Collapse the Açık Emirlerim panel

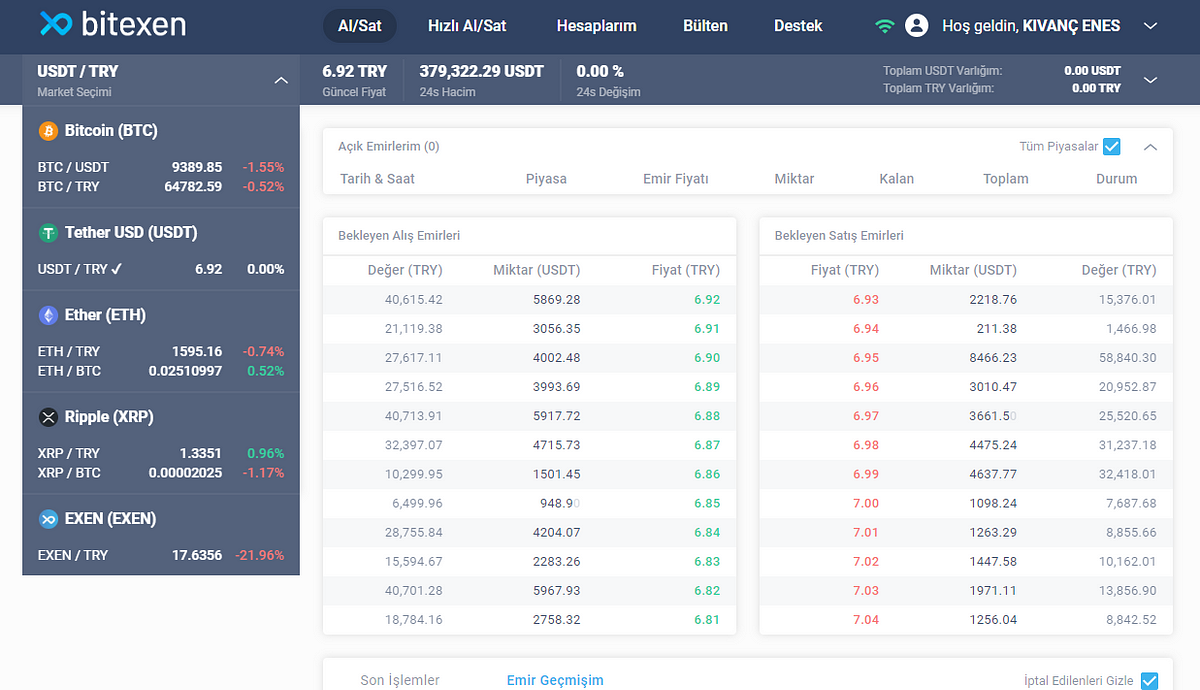(x=1150, y=147)
